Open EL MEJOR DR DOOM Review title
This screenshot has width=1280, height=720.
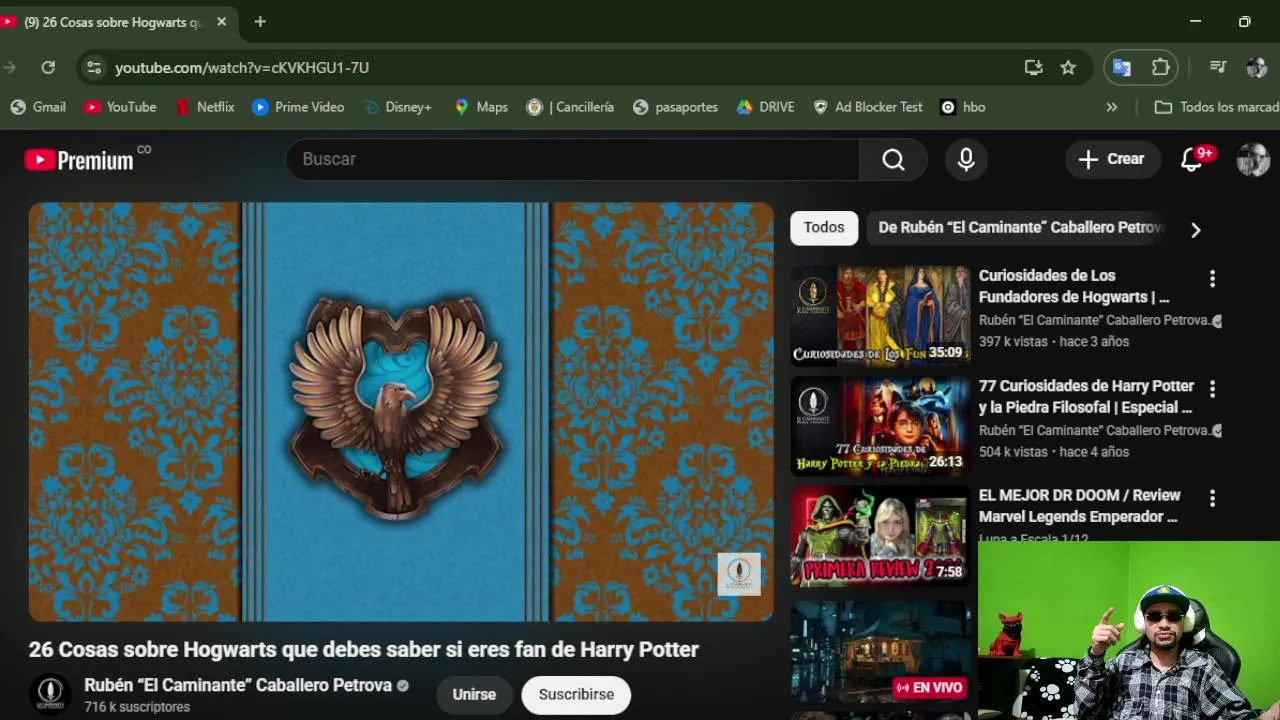pyautogui.click(x=1080, y=506)
